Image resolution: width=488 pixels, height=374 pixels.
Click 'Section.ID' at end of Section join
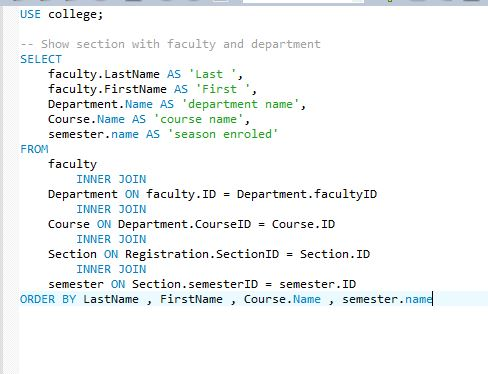[335, 254]
